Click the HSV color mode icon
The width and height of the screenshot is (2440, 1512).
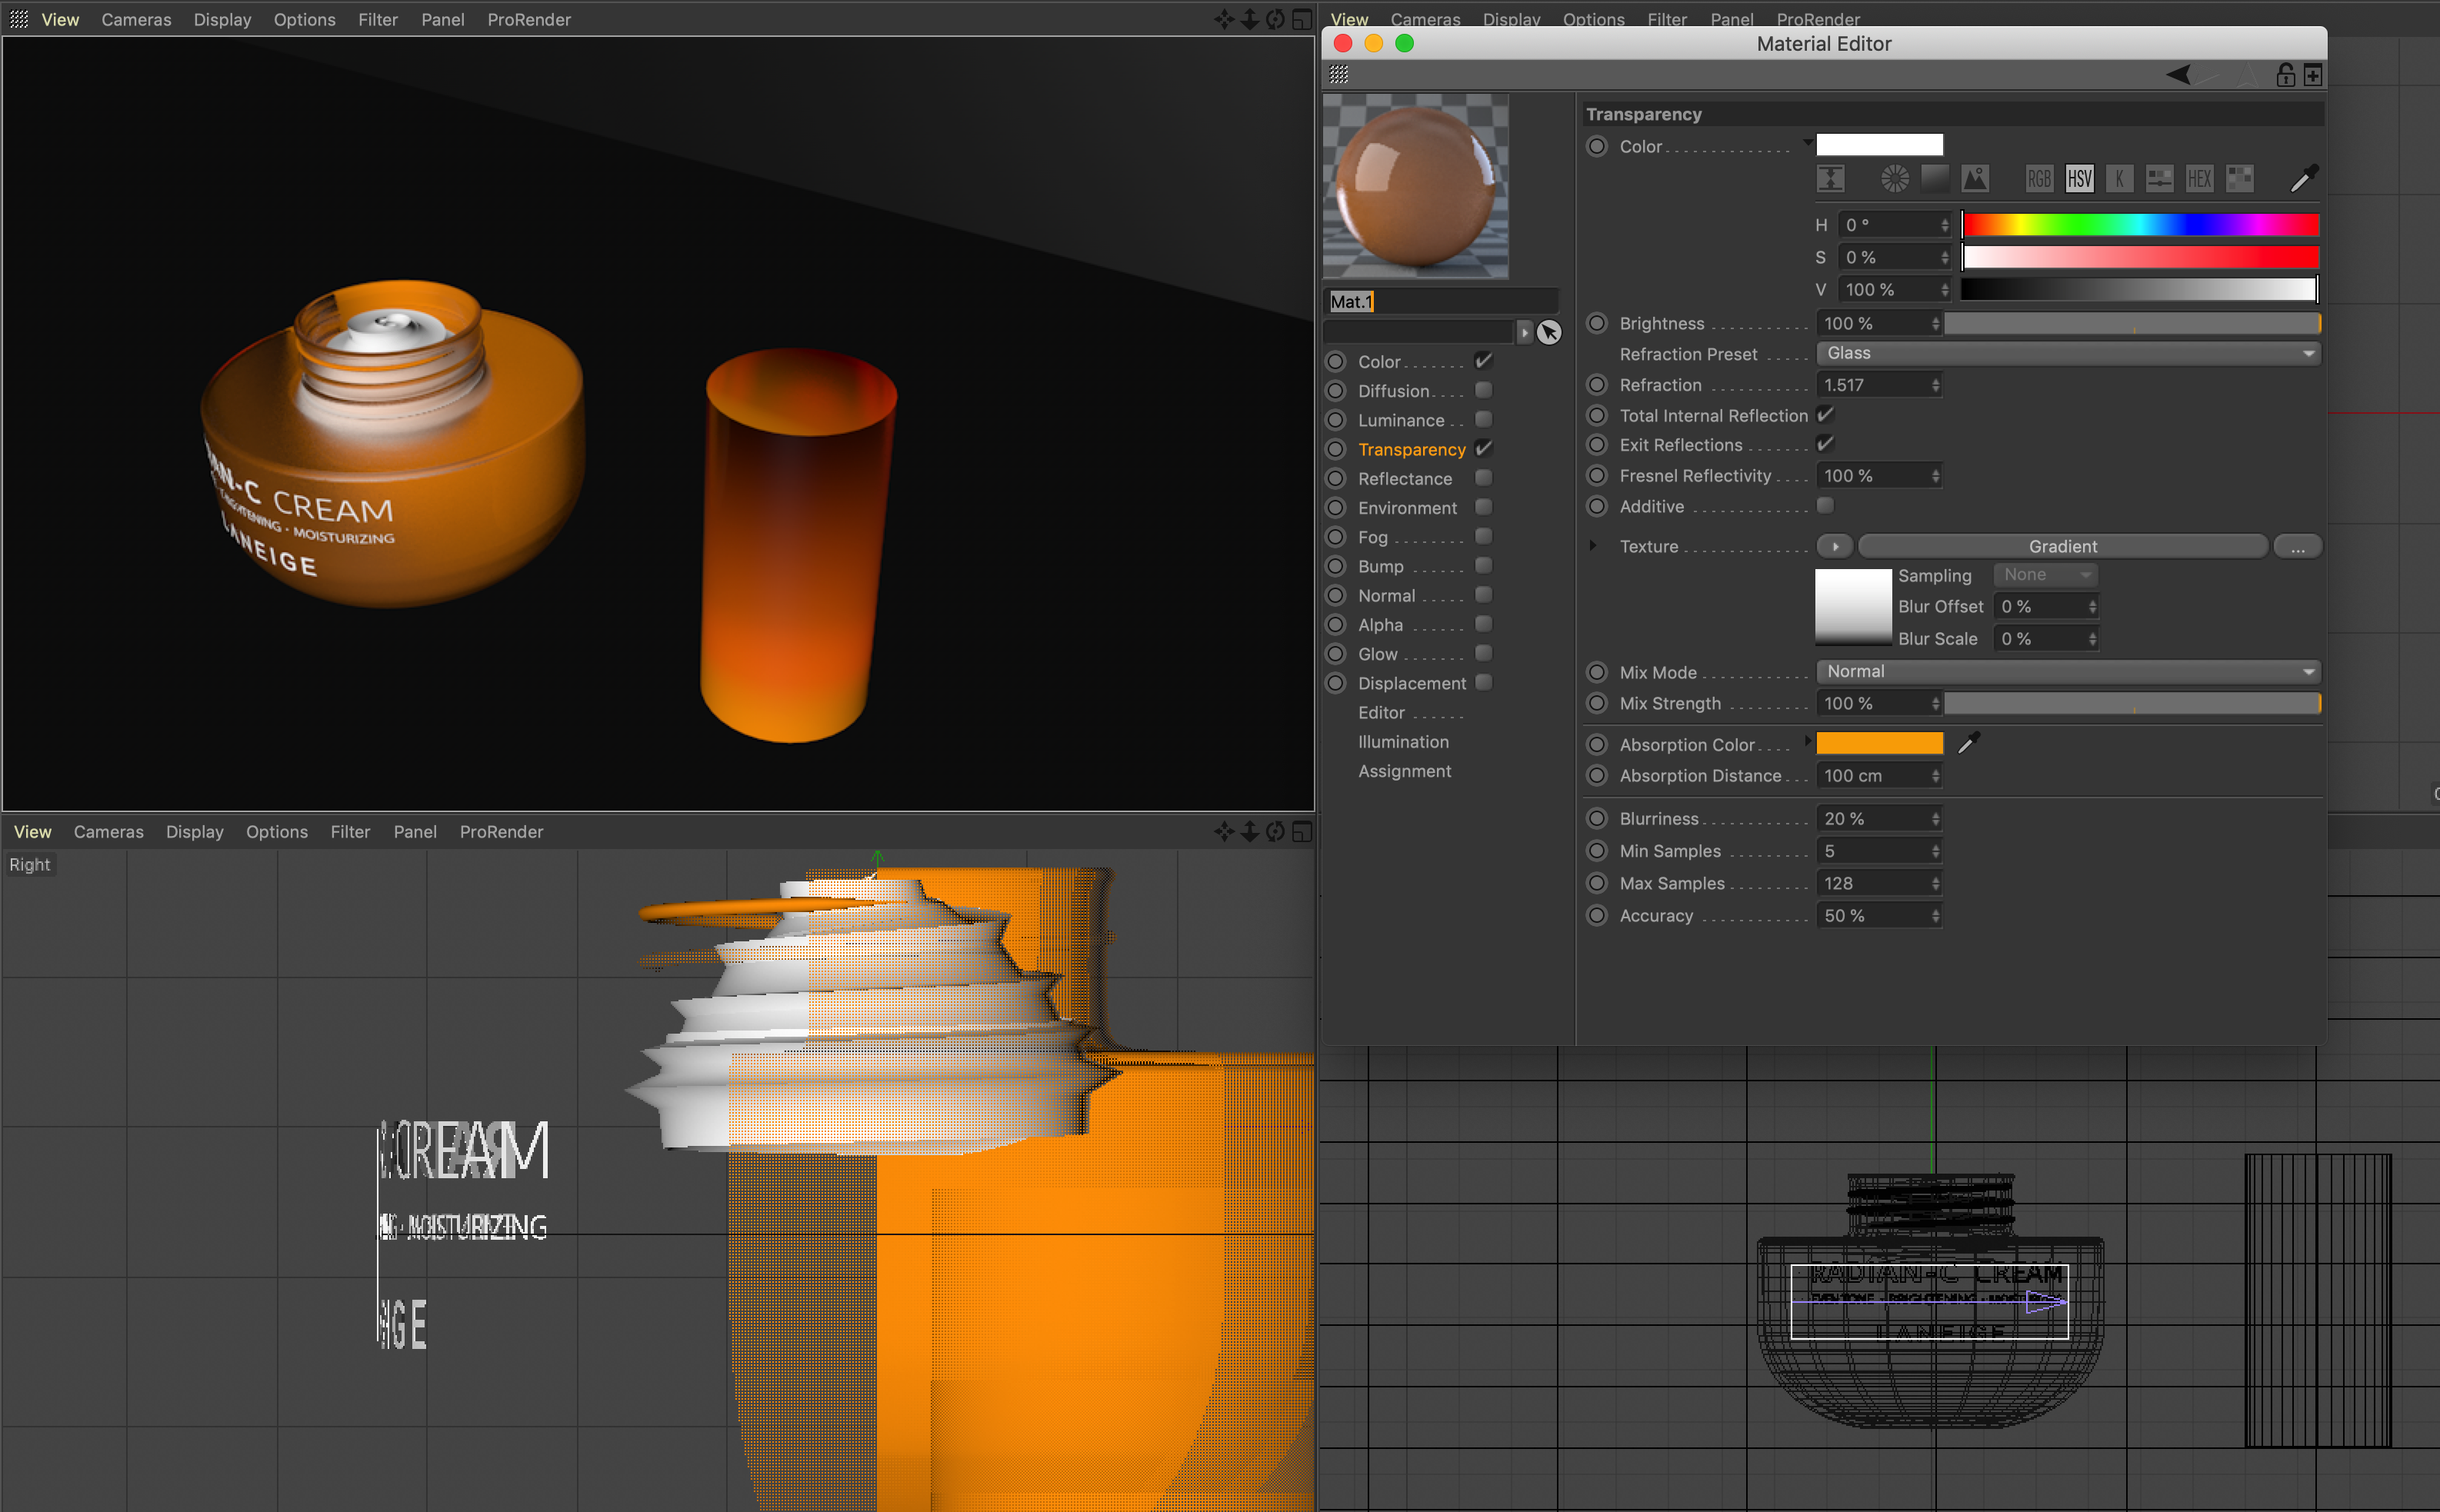coord(2079,178)
